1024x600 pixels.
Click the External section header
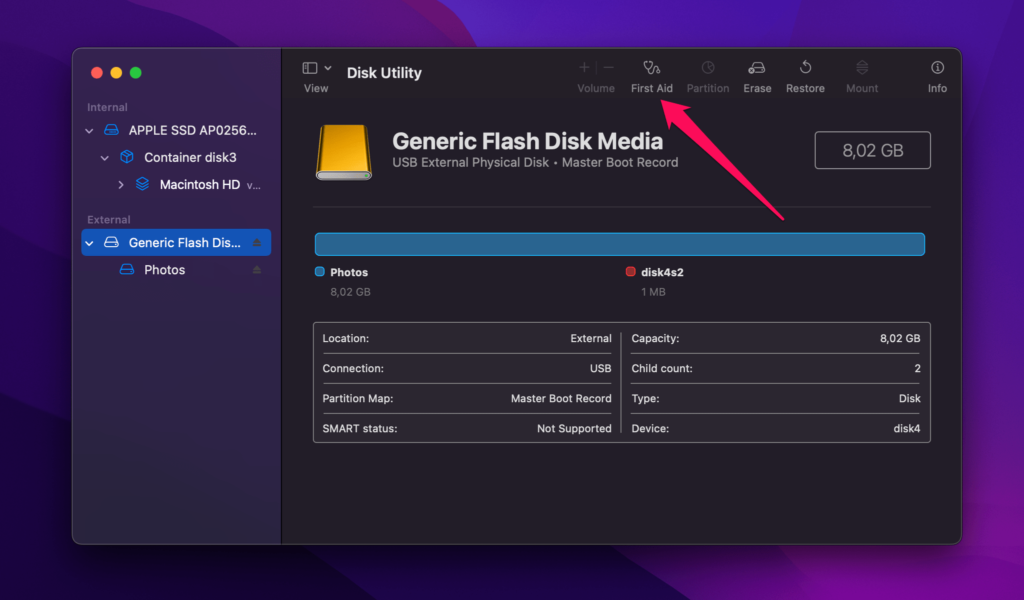coord(108,219)
